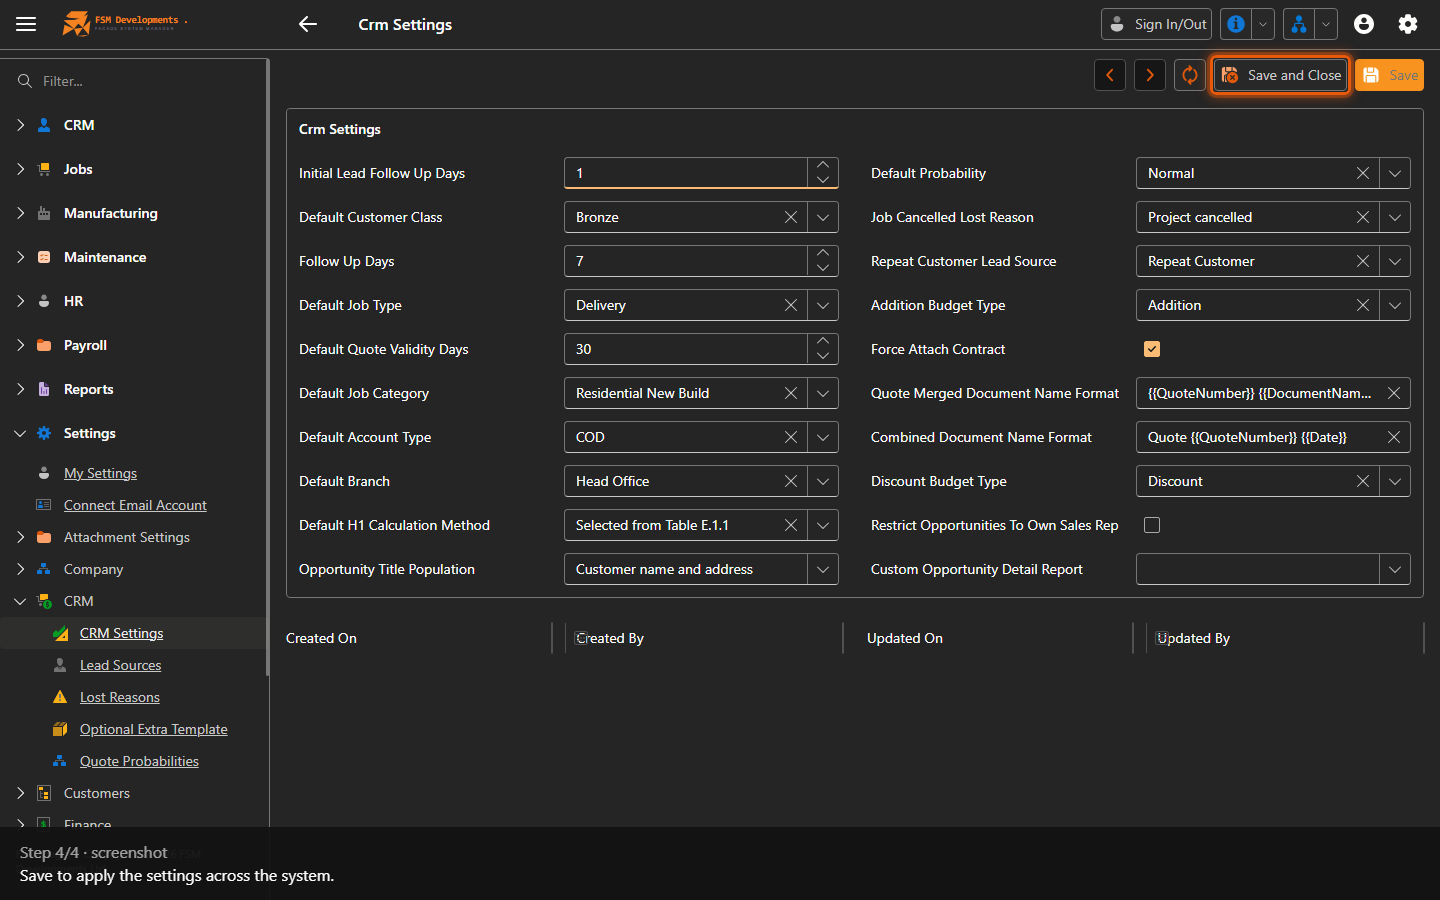Select Quote Probabilities sidebar item
This screenshot has height=900, width=1440.
[139, 761]
